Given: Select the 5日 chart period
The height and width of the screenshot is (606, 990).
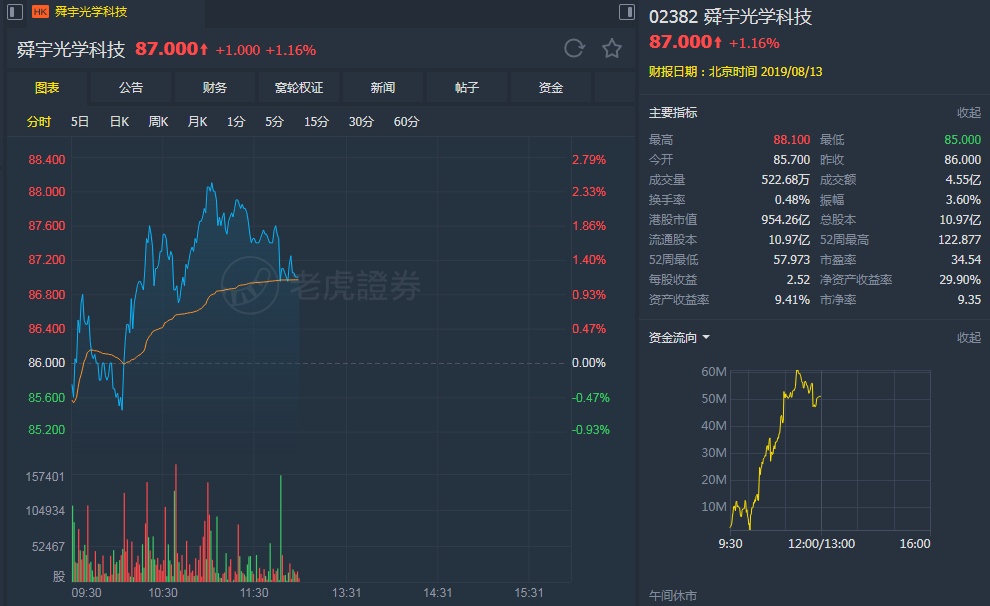Looking at the screenshot, I should point(80,122).
